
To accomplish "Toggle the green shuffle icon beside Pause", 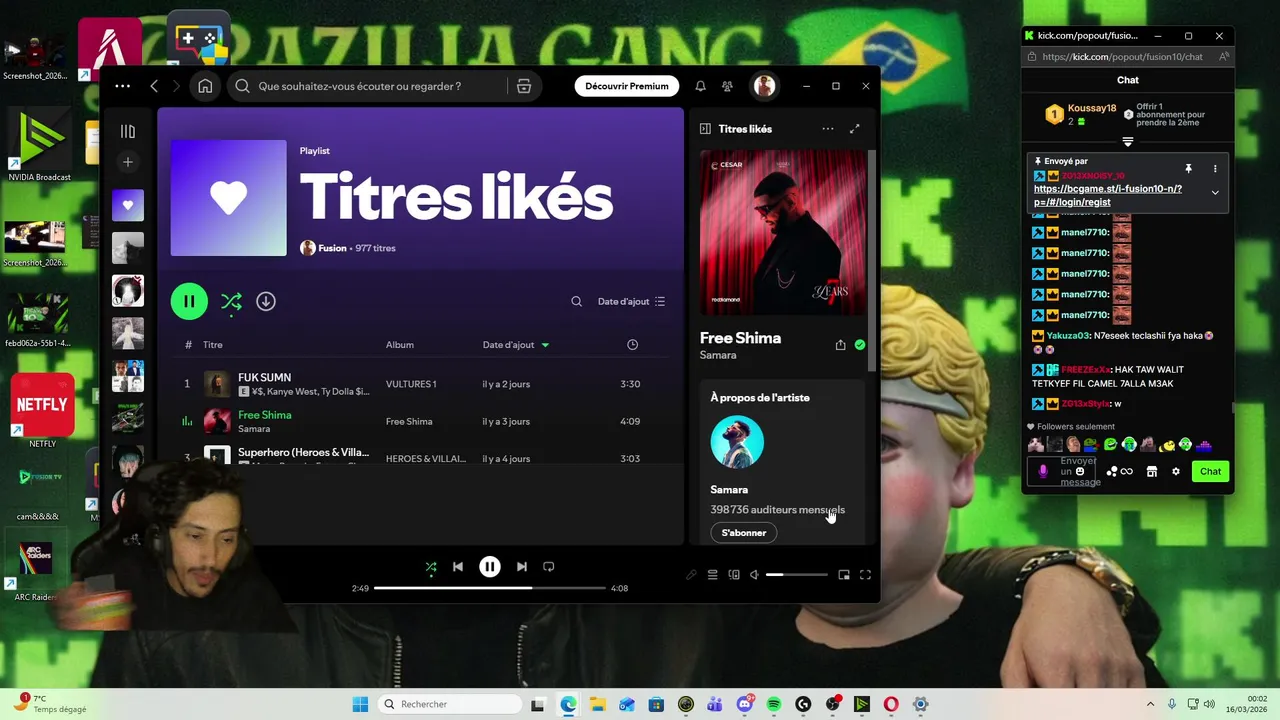I will point(231,301).
